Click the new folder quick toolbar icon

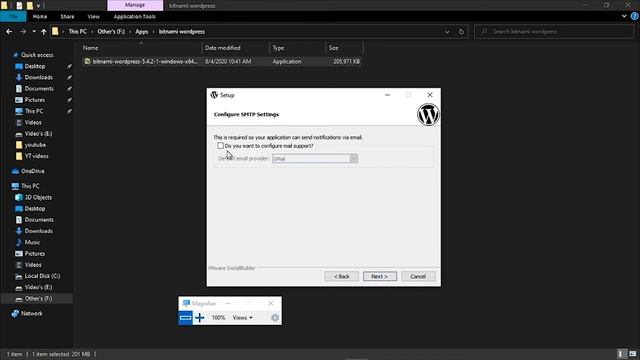tap(30, 5)
